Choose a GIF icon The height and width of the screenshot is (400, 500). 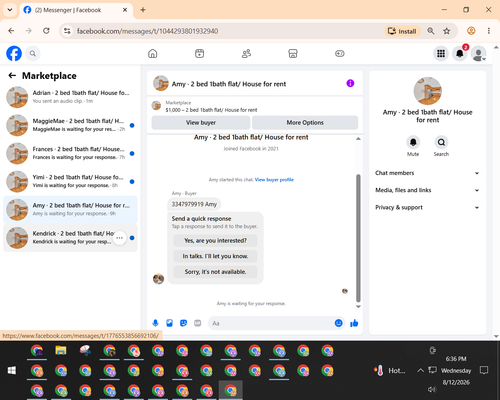(198, 323)
